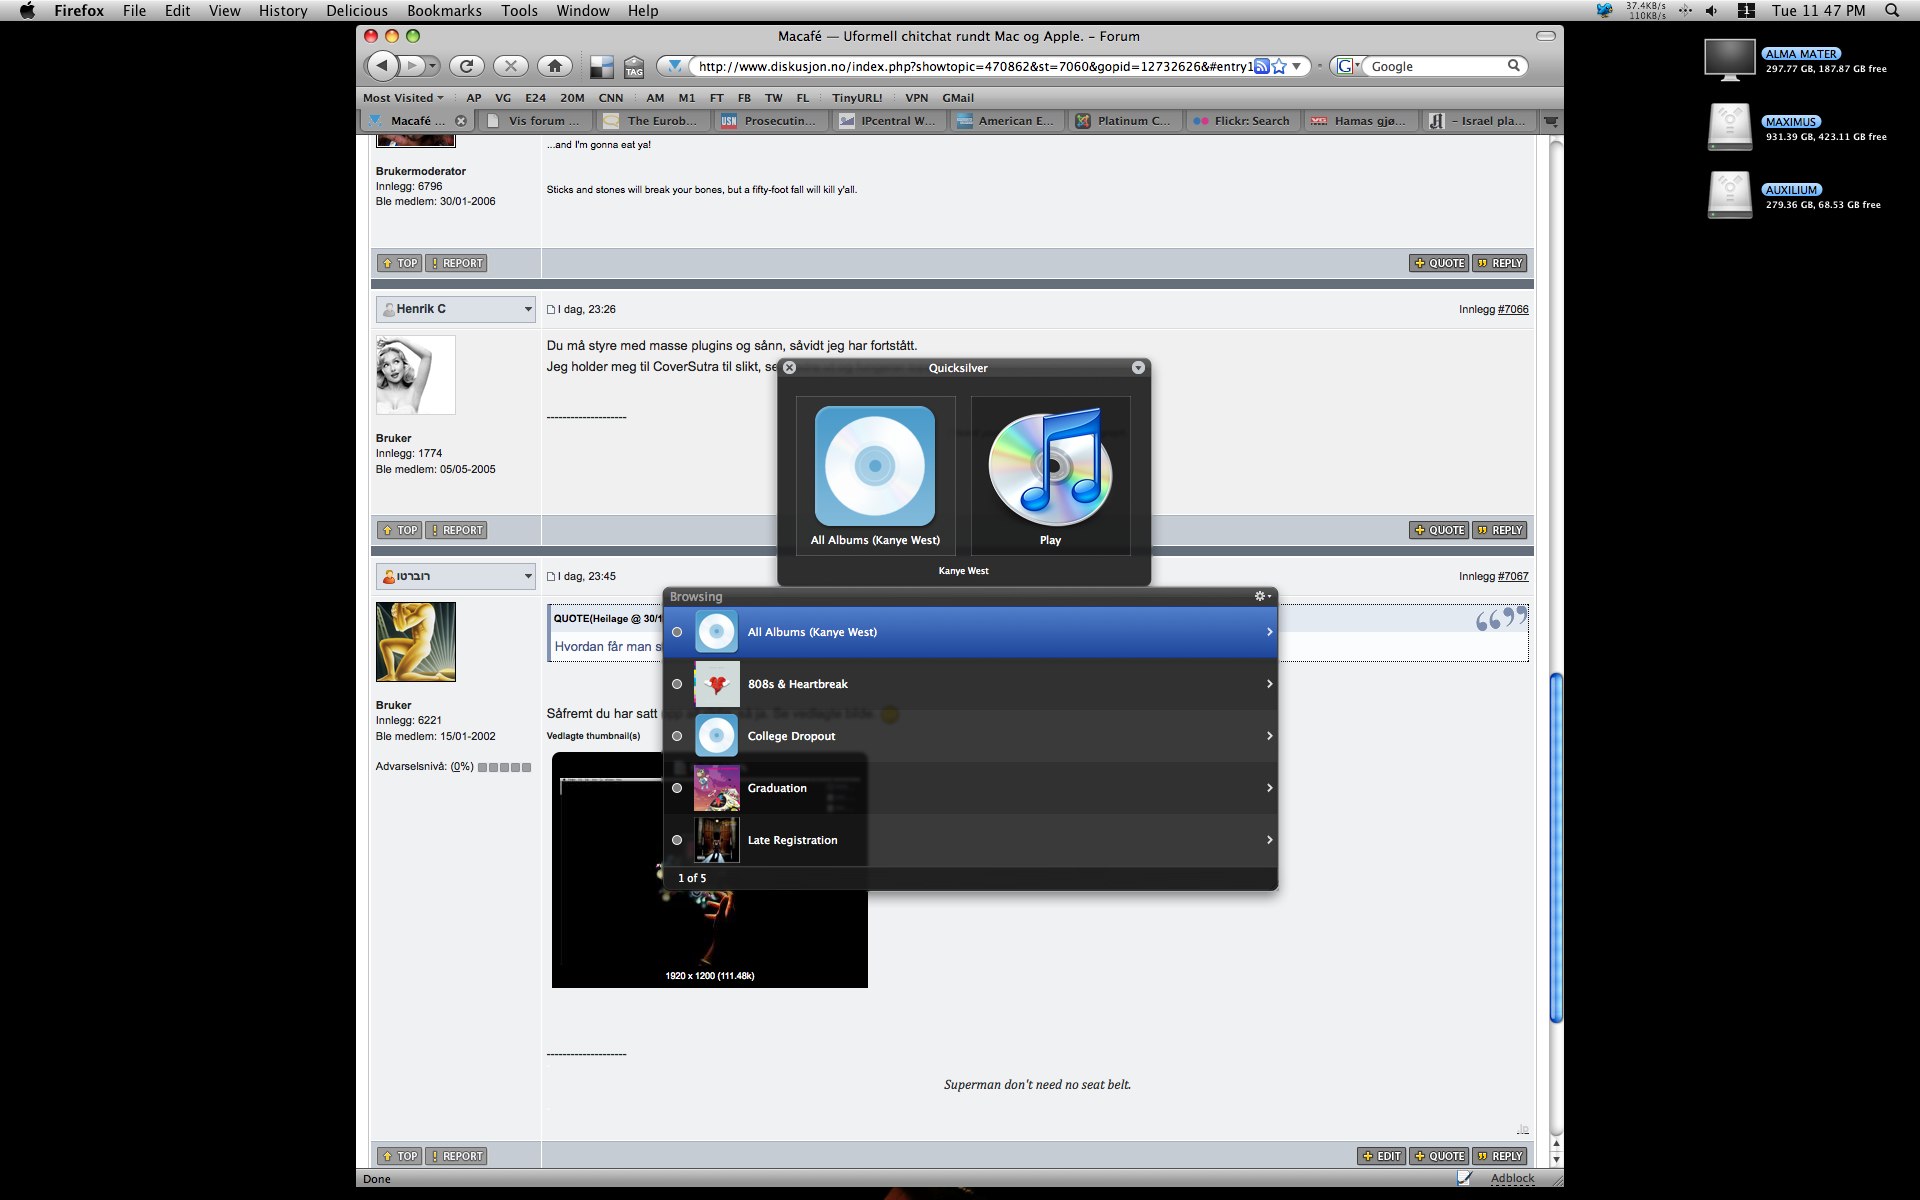Viewport: 1920px width, 1200px height.
Task: Expand 808s & Heartbreak row arrow
Action: tap(1269, 684)
